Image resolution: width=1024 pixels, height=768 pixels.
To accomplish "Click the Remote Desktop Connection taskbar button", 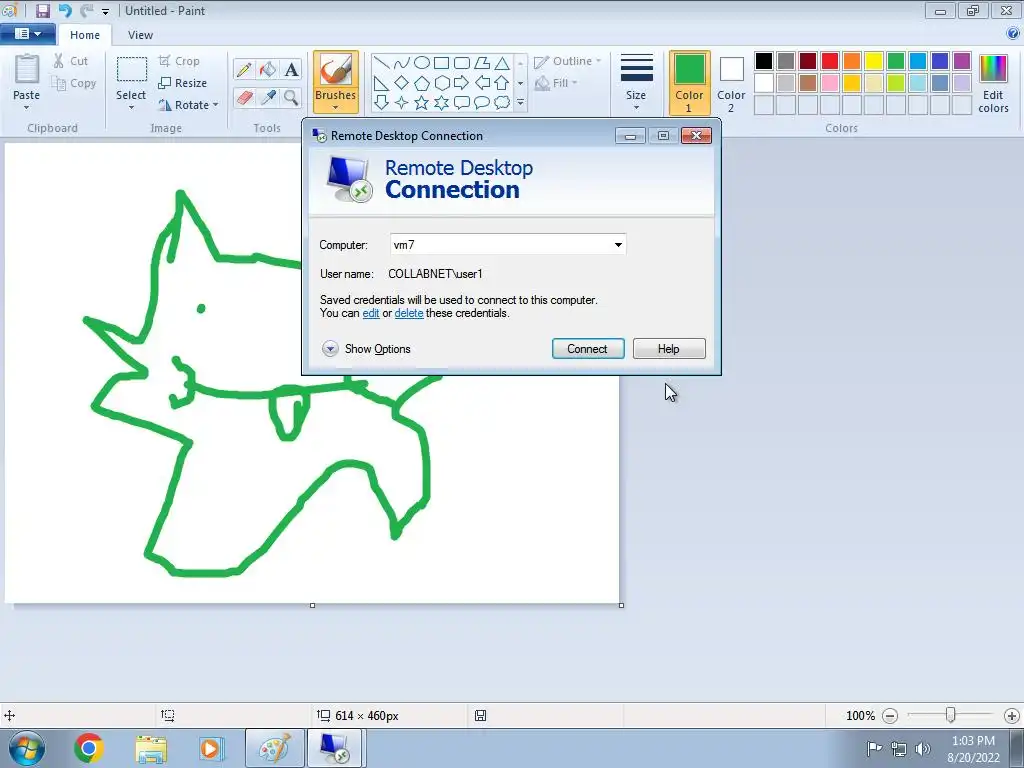I will pos(334,748).
